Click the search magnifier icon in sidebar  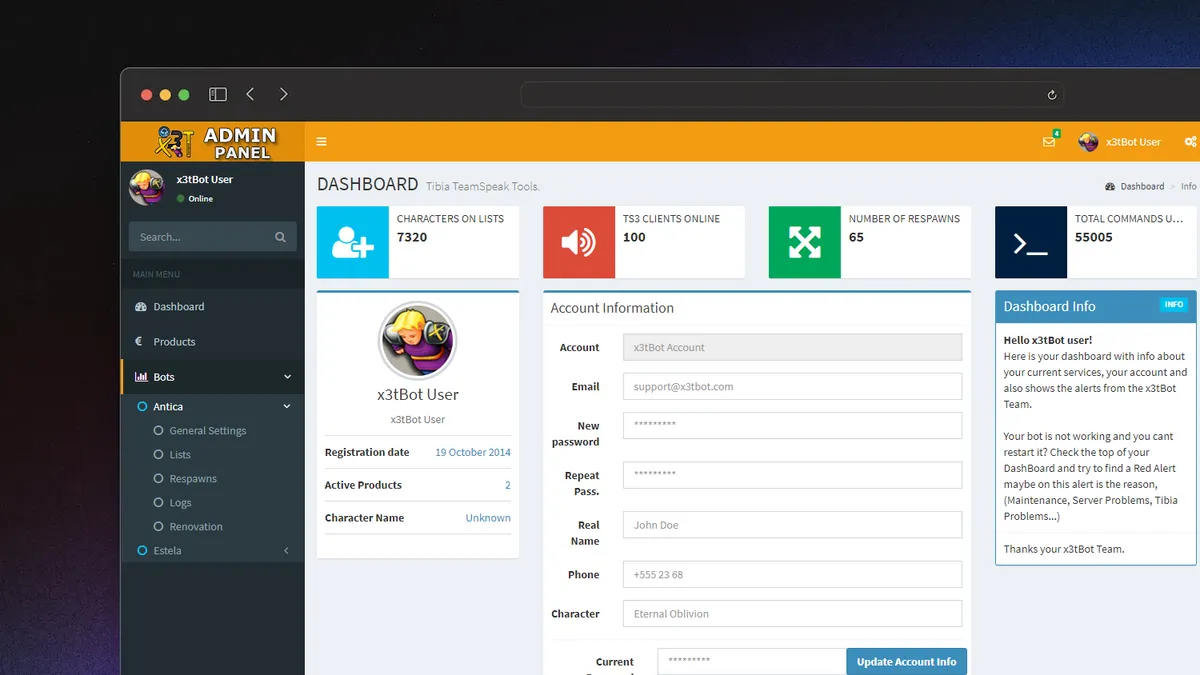tap(280, 237)
